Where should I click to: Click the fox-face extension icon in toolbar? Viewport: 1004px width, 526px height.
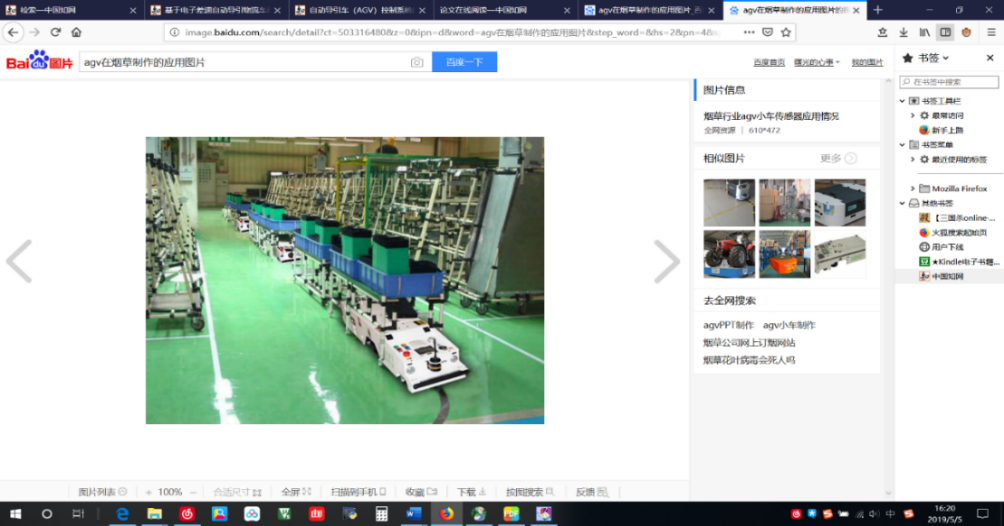pyautogui.click(x=966, y=32)
